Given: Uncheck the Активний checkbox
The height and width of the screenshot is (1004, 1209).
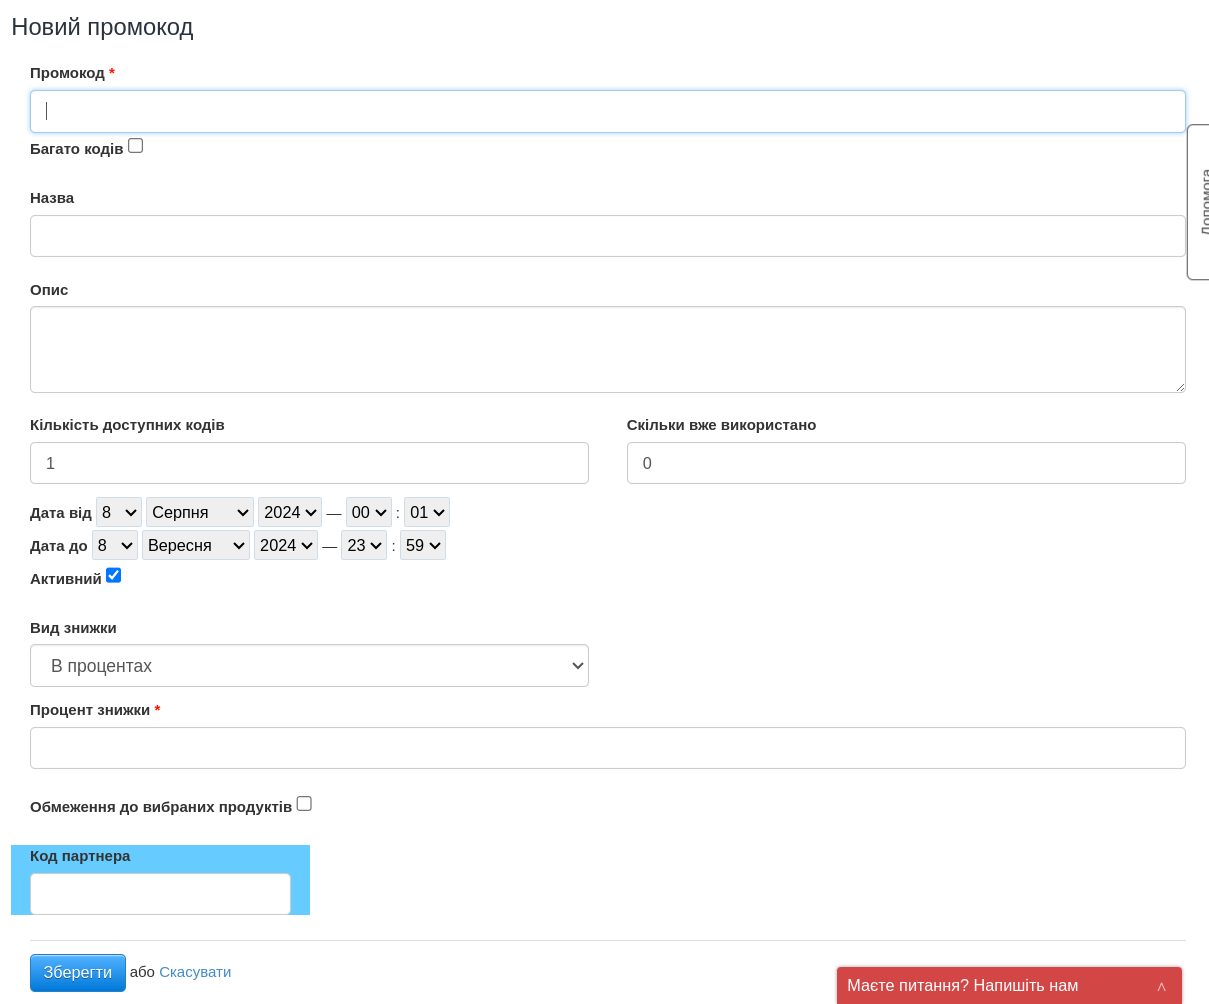Looking at the screenshot, I should (114, 575).
